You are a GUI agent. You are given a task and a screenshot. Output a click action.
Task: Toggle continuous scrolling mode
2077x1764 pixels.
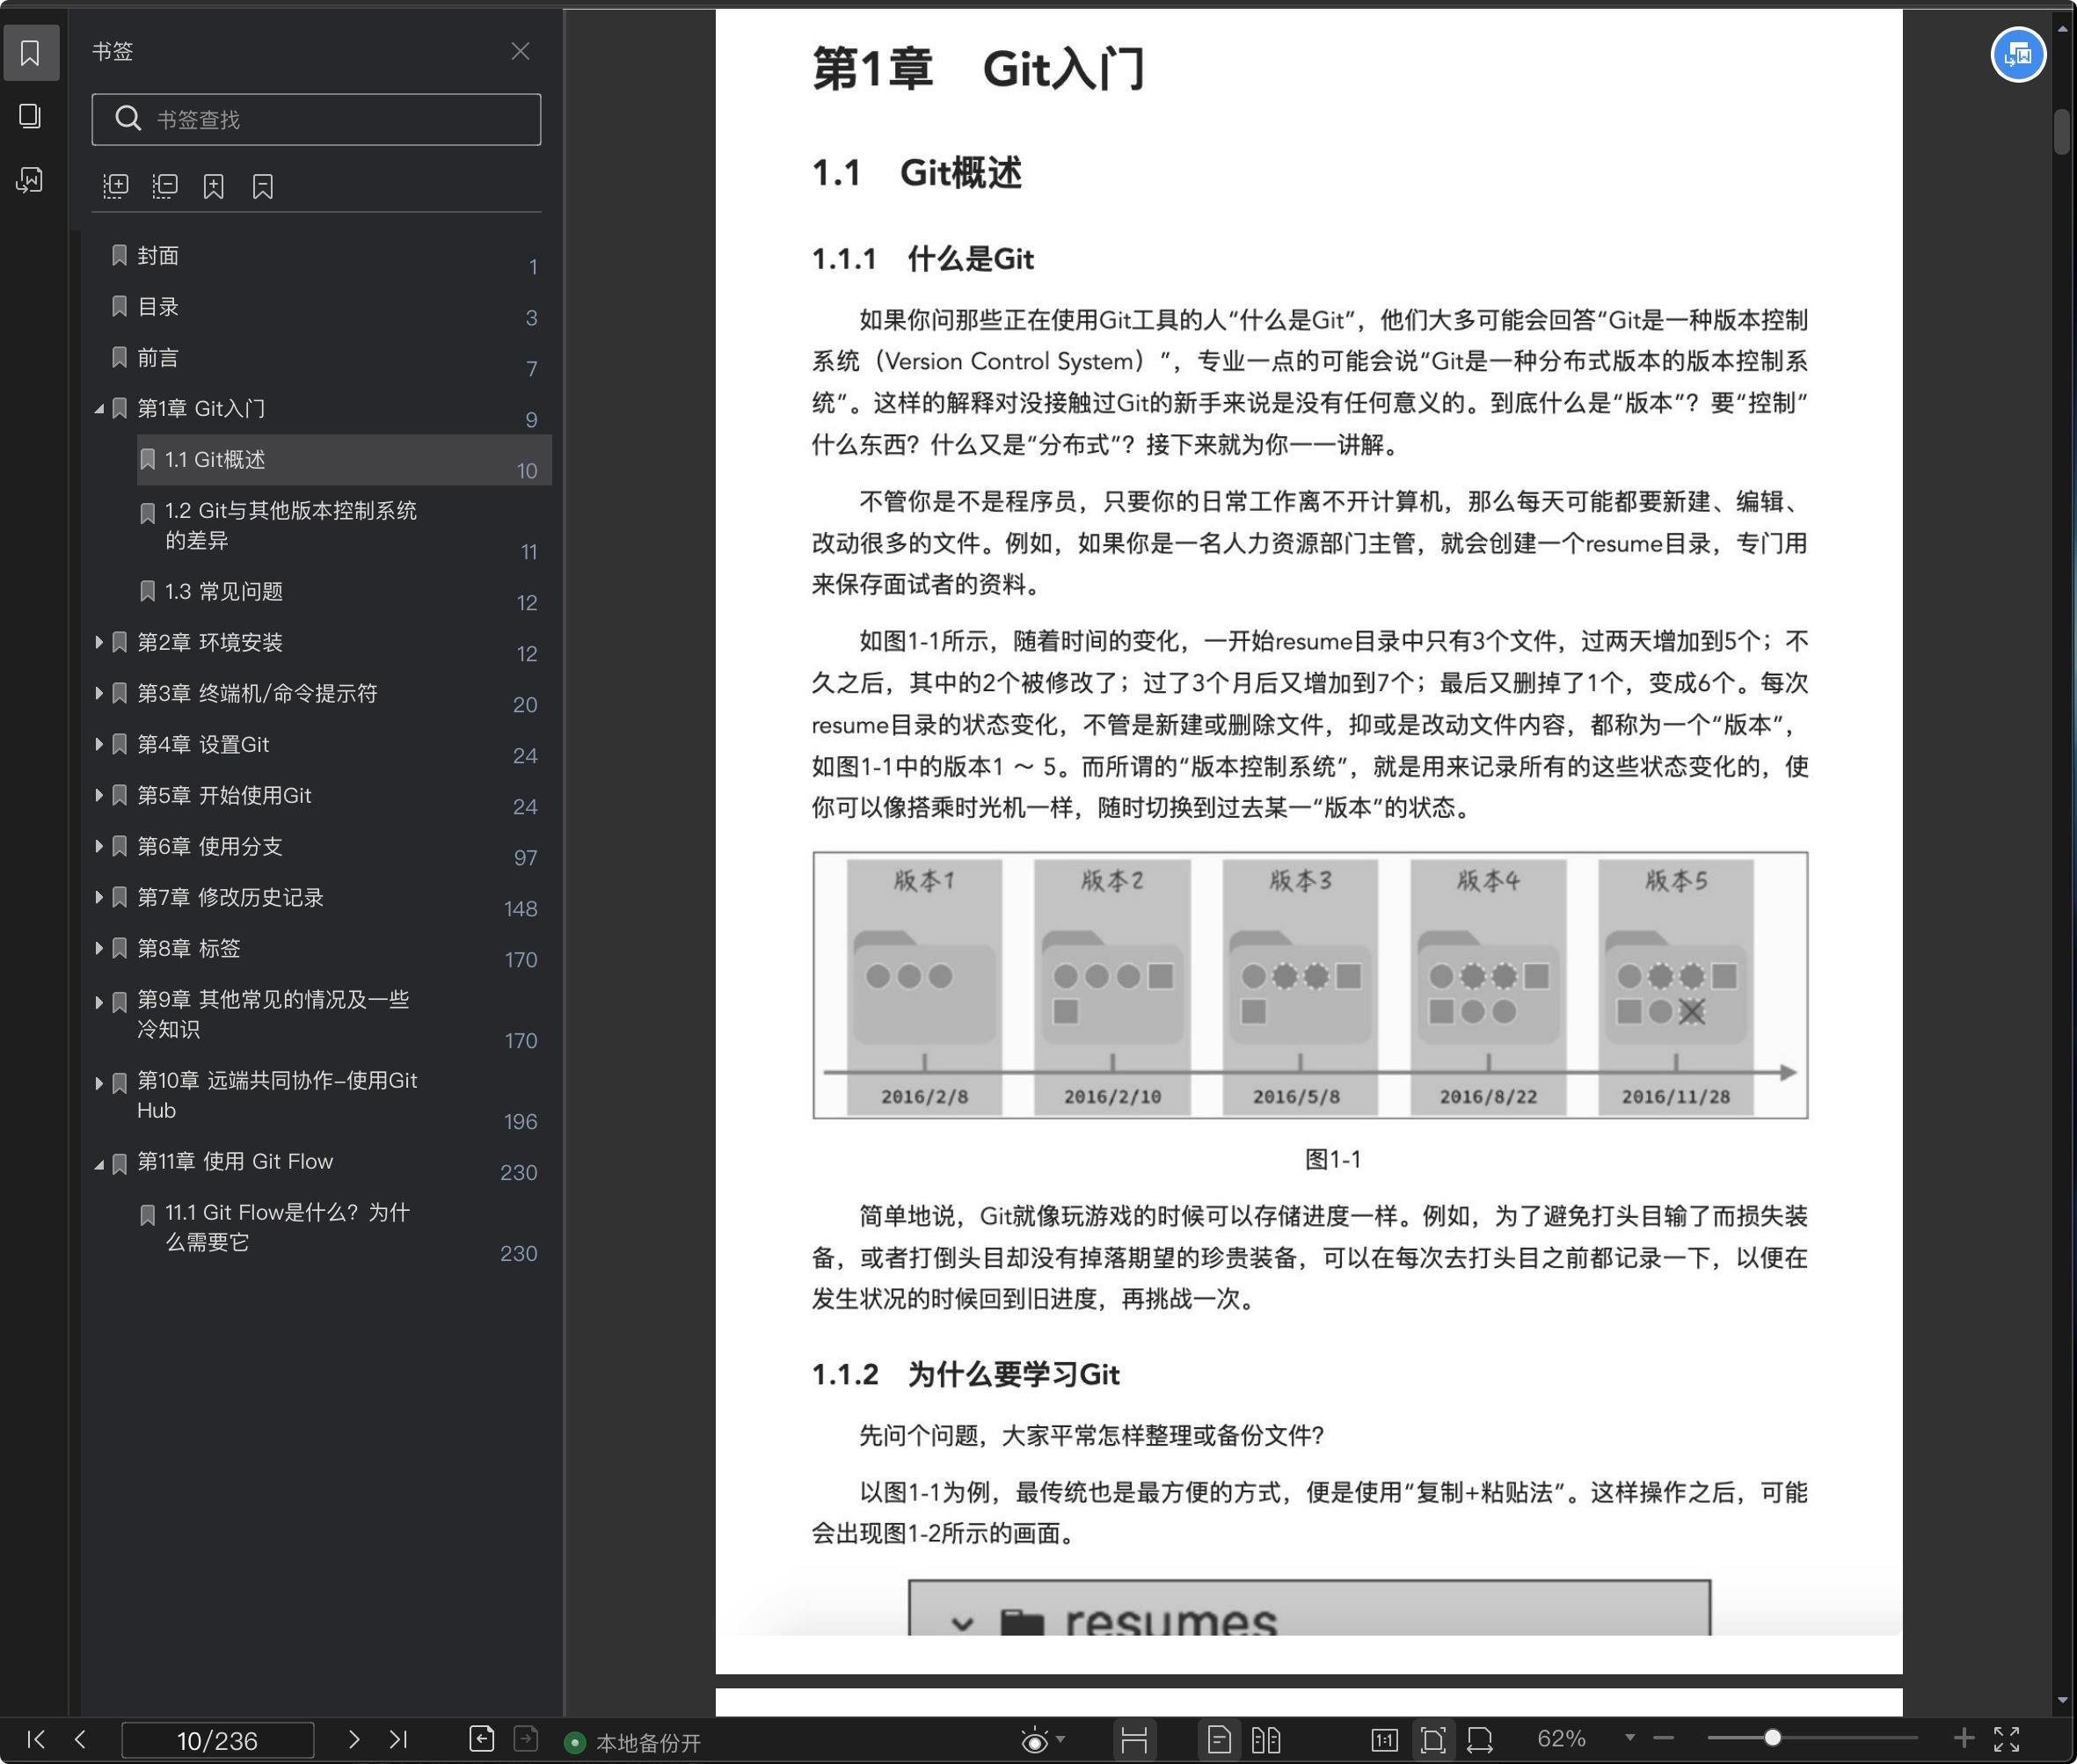(1134, 1740)
